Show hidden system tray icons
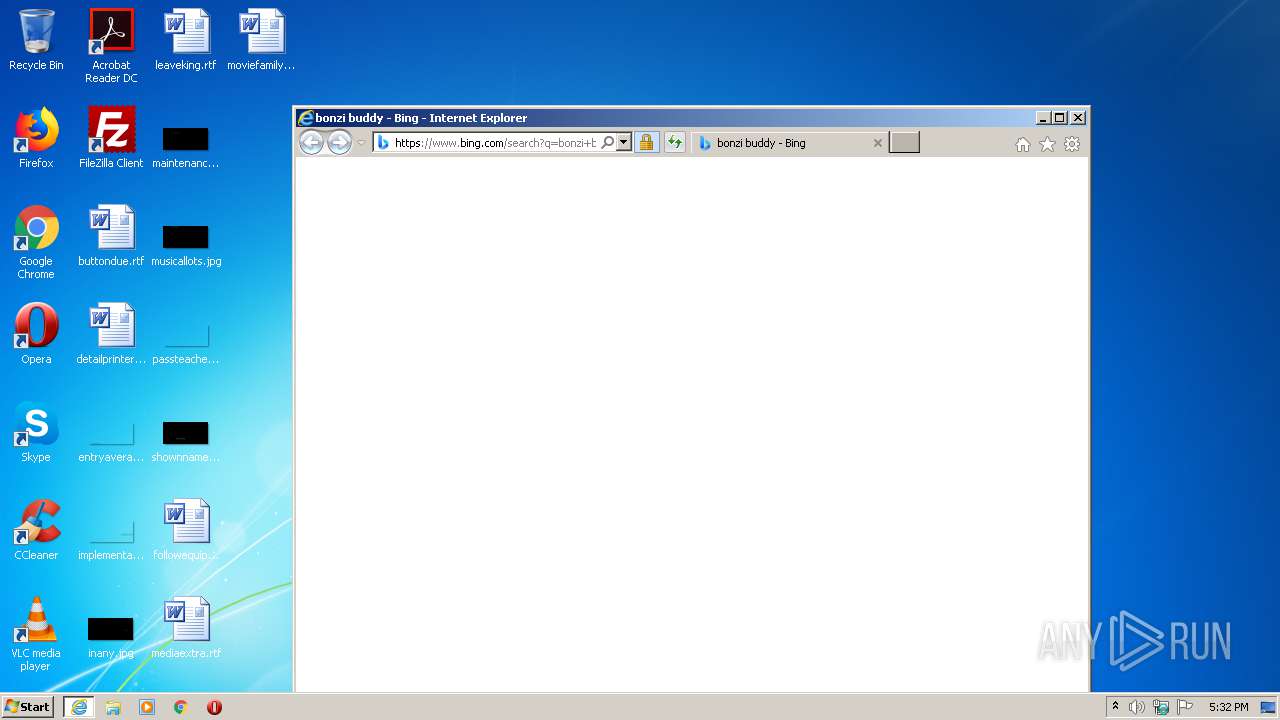The image size is (1280, 720). click(x=1115, y=707)
